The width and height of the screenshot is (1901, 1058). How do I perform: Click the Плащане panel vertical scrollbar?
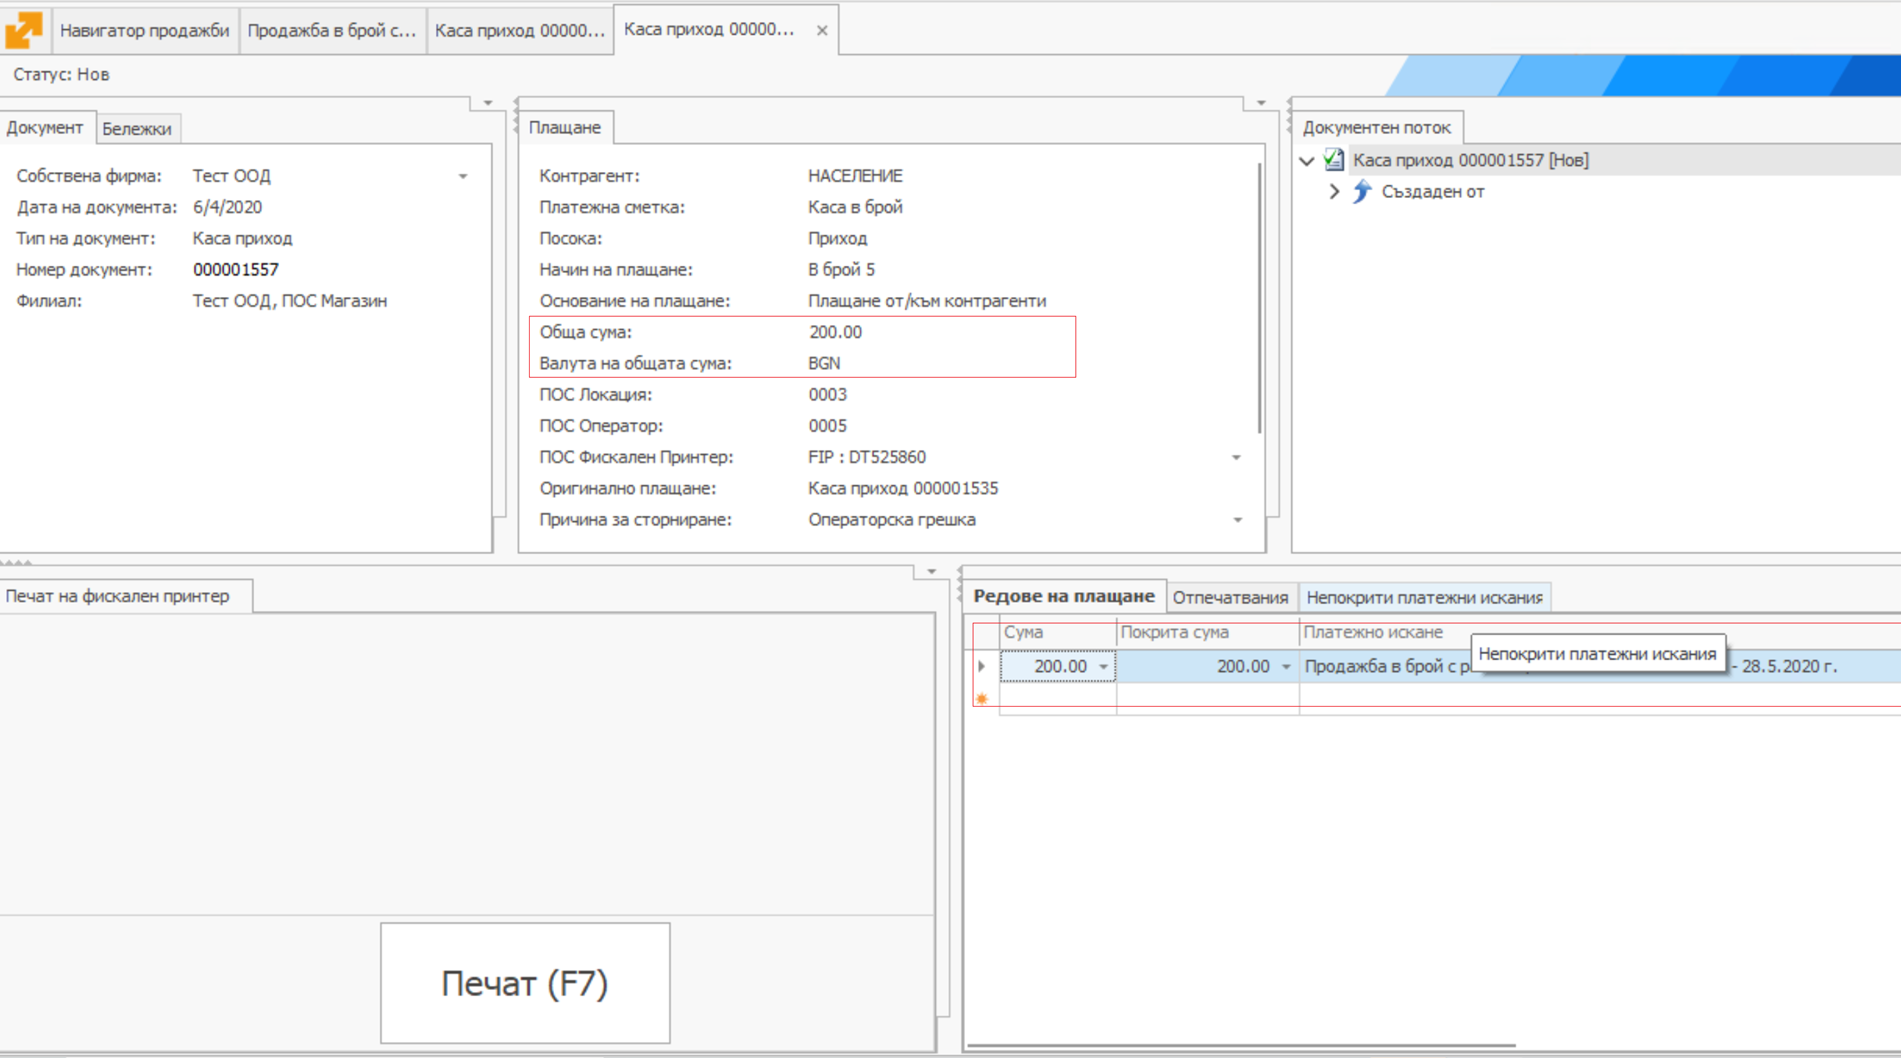point(1259,300)
